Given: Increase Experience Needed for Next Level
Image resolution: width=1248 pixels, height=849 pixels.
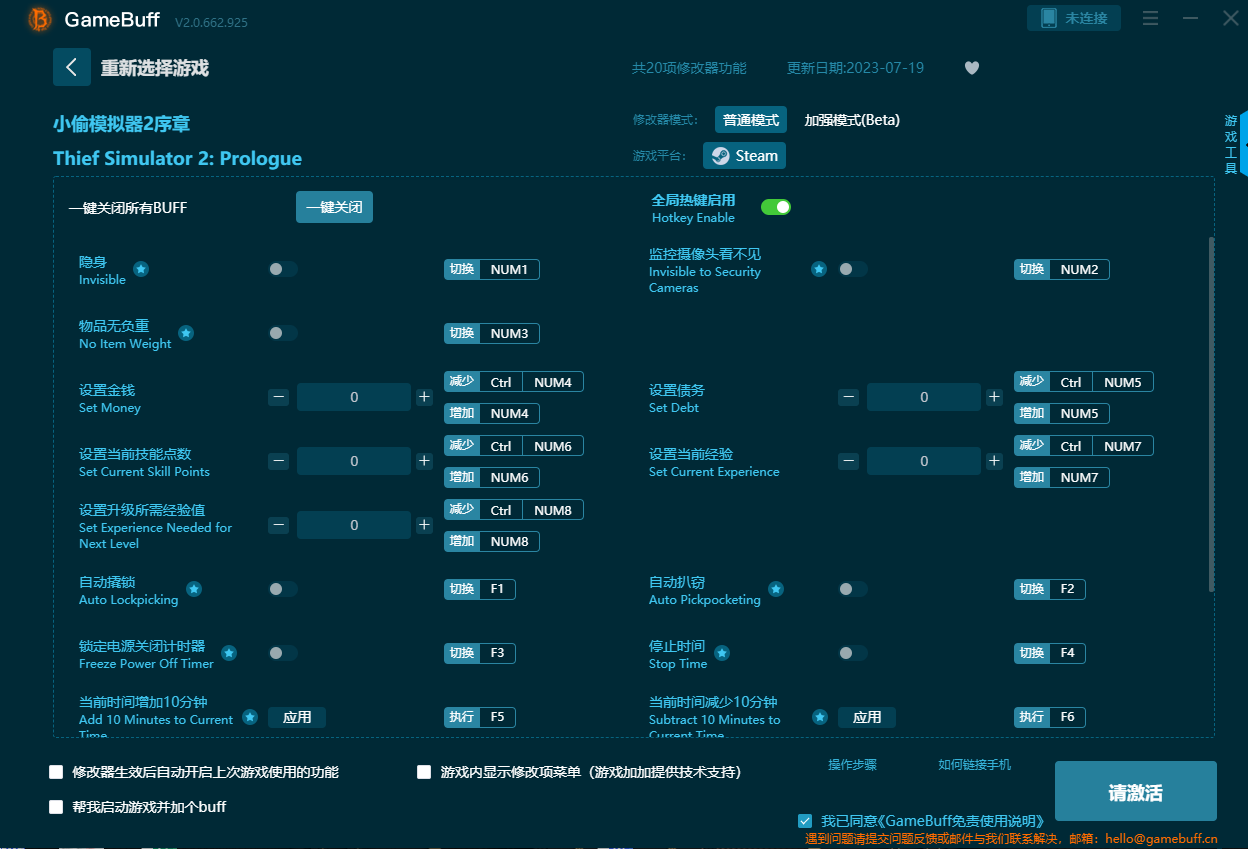Looking at the screenshot, I should 424,525.
